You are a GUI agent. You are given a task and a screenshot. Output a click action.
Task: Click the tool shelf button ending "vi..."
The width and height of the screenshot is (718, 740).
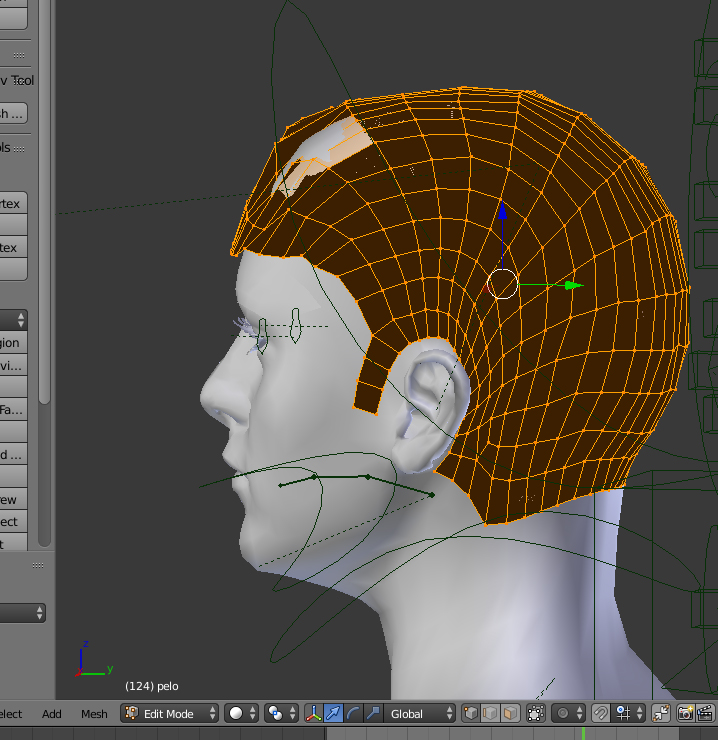click(13, 365)
